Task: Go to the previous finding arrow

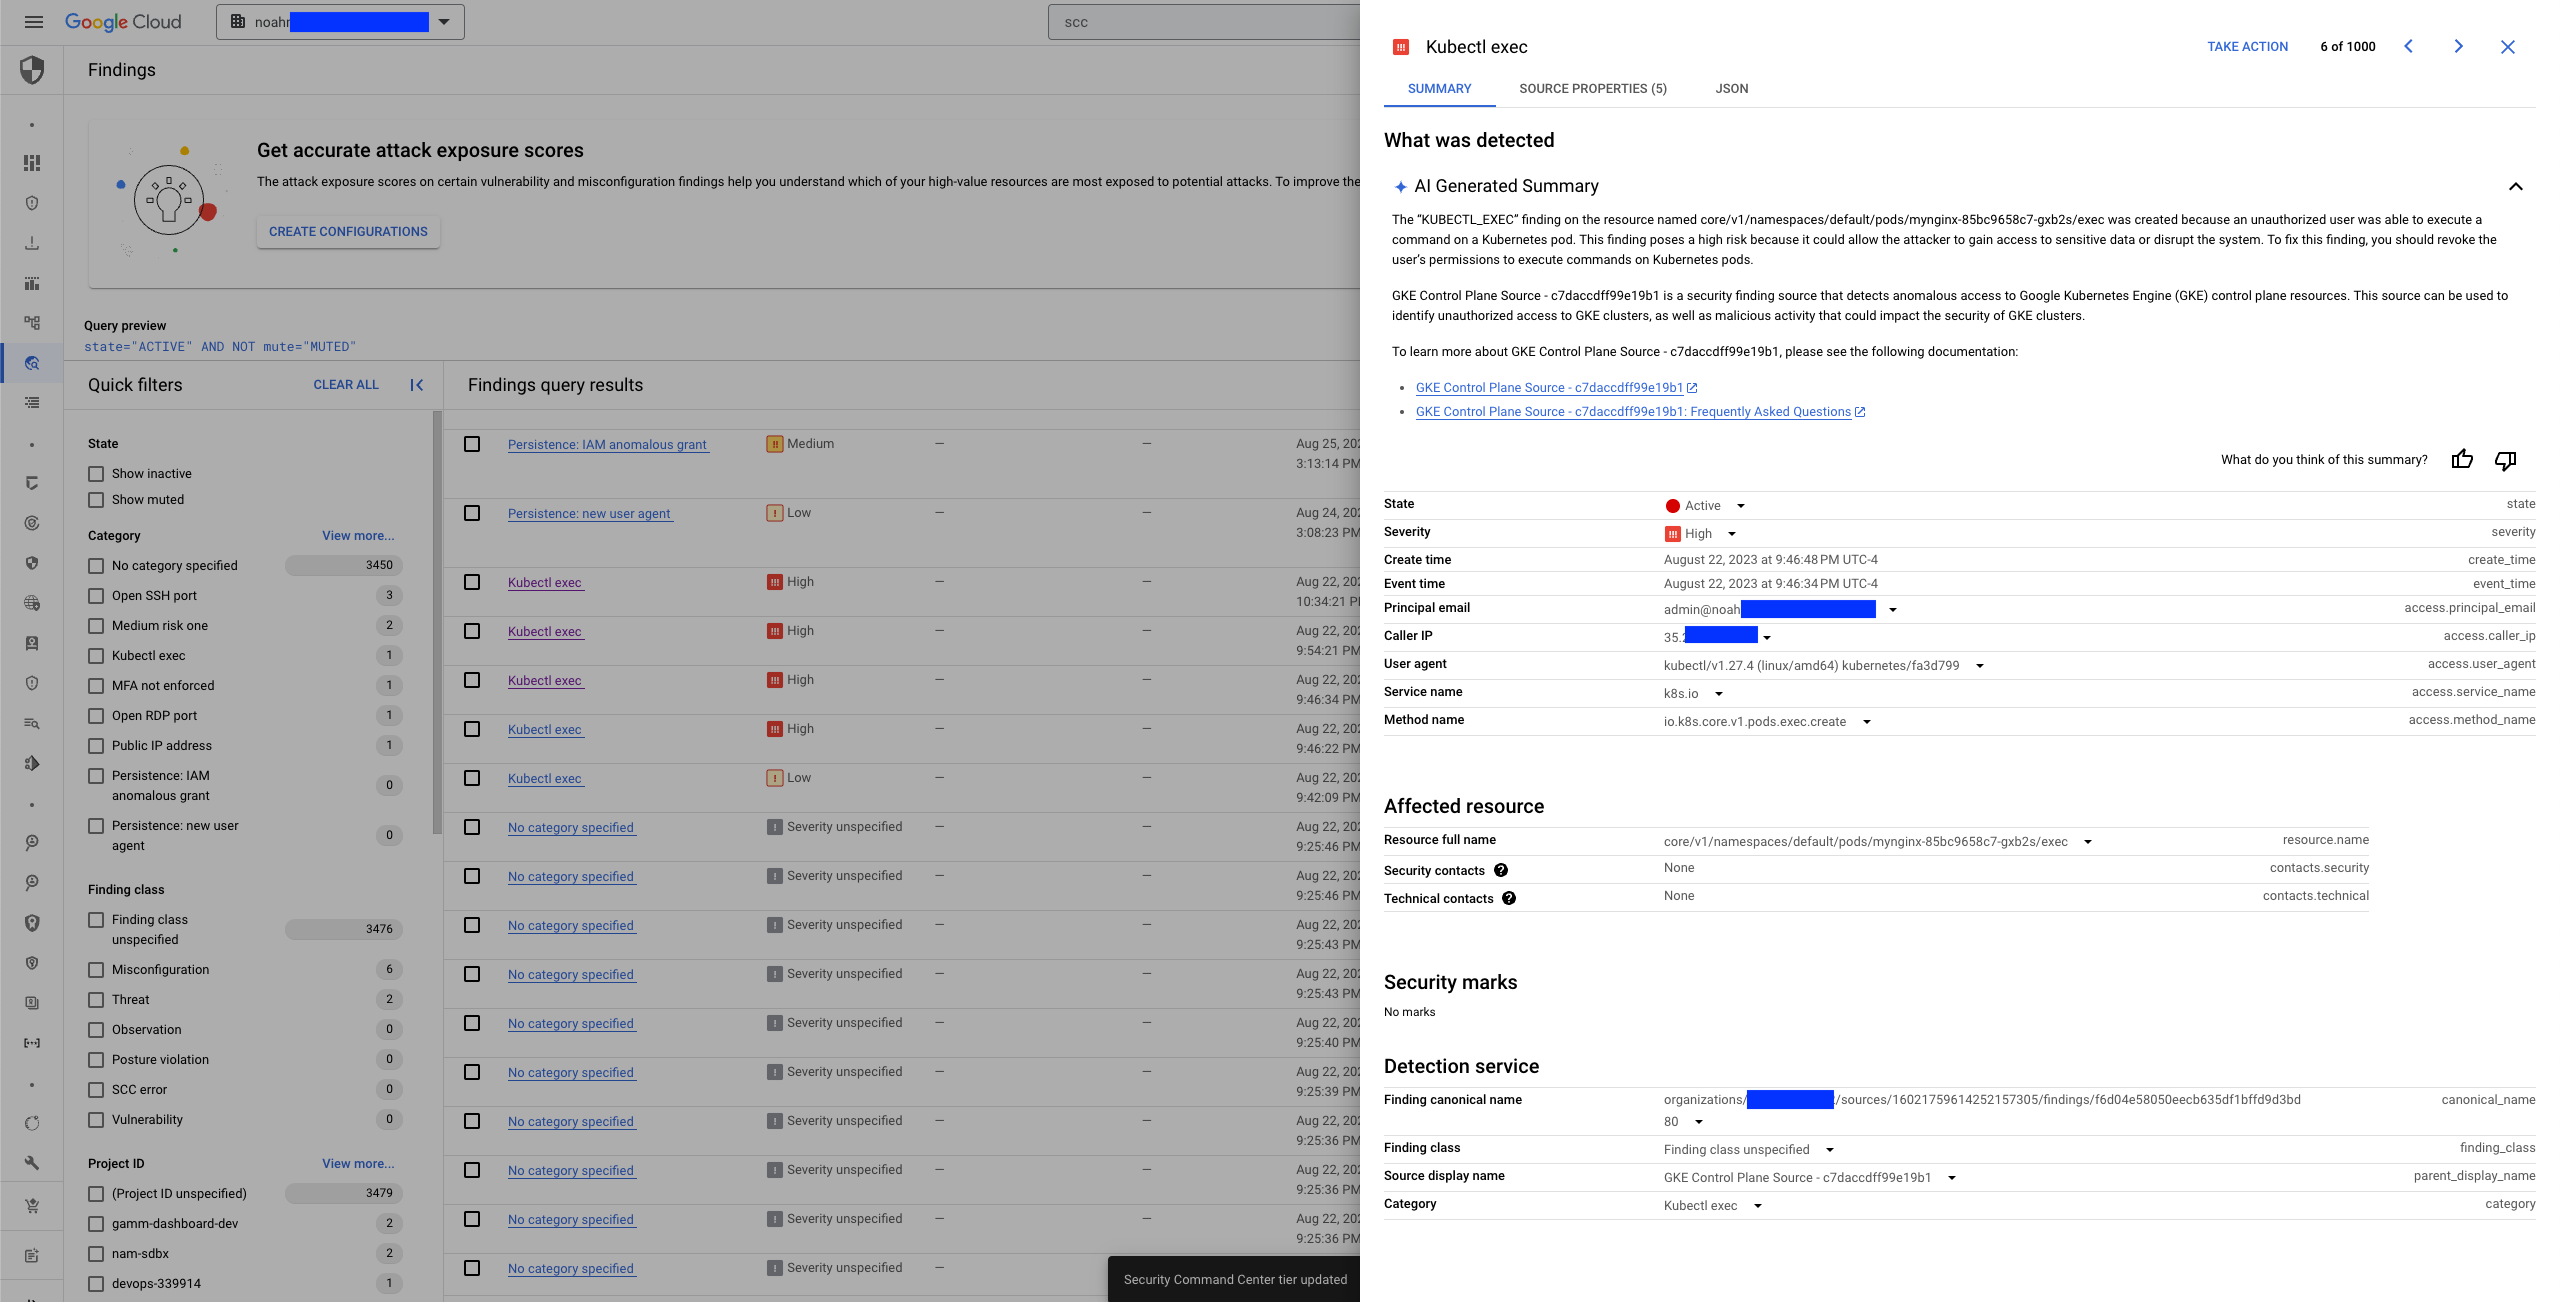Action: pyautogui.click(x=2409, y=47)
